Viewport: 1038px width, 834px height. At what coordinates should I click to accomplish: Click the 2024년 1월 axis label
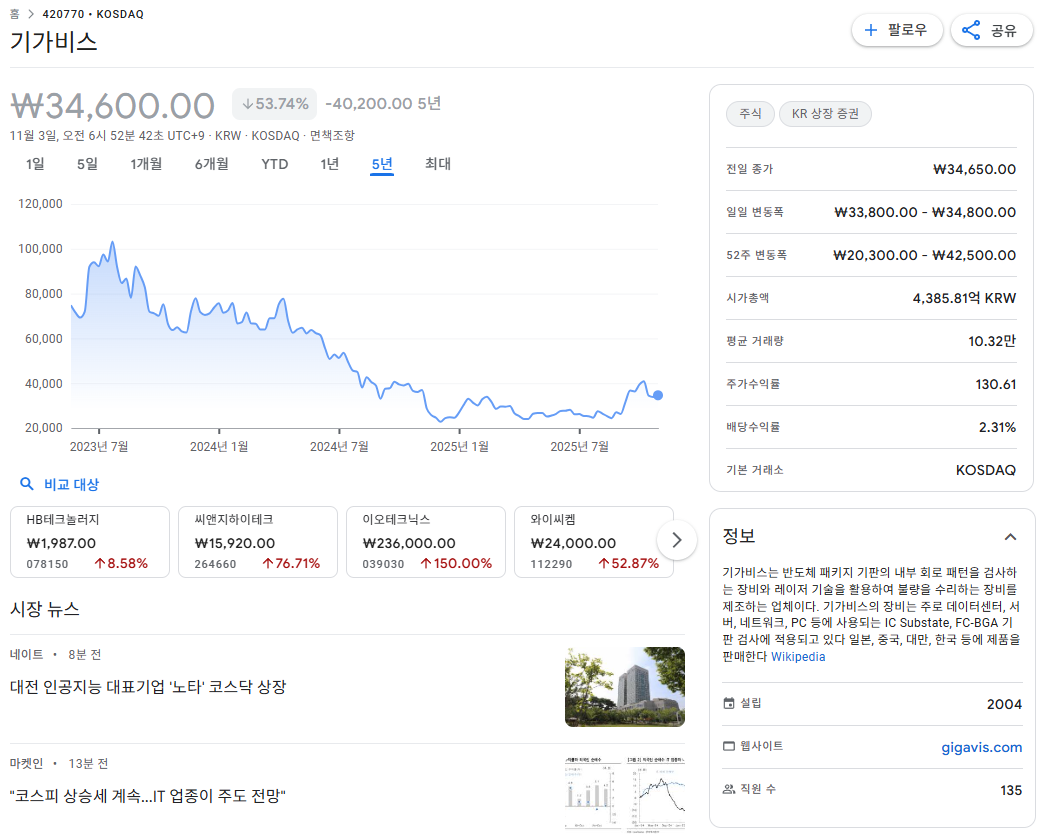tap(219, 447)
